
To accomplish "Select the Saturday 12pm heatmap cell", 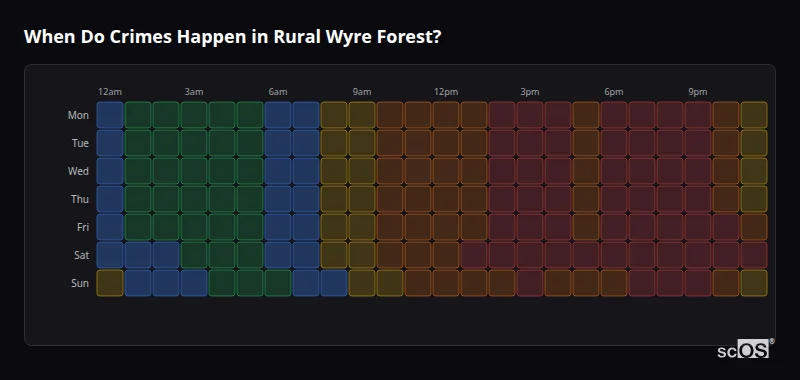I will click(446, 255).
